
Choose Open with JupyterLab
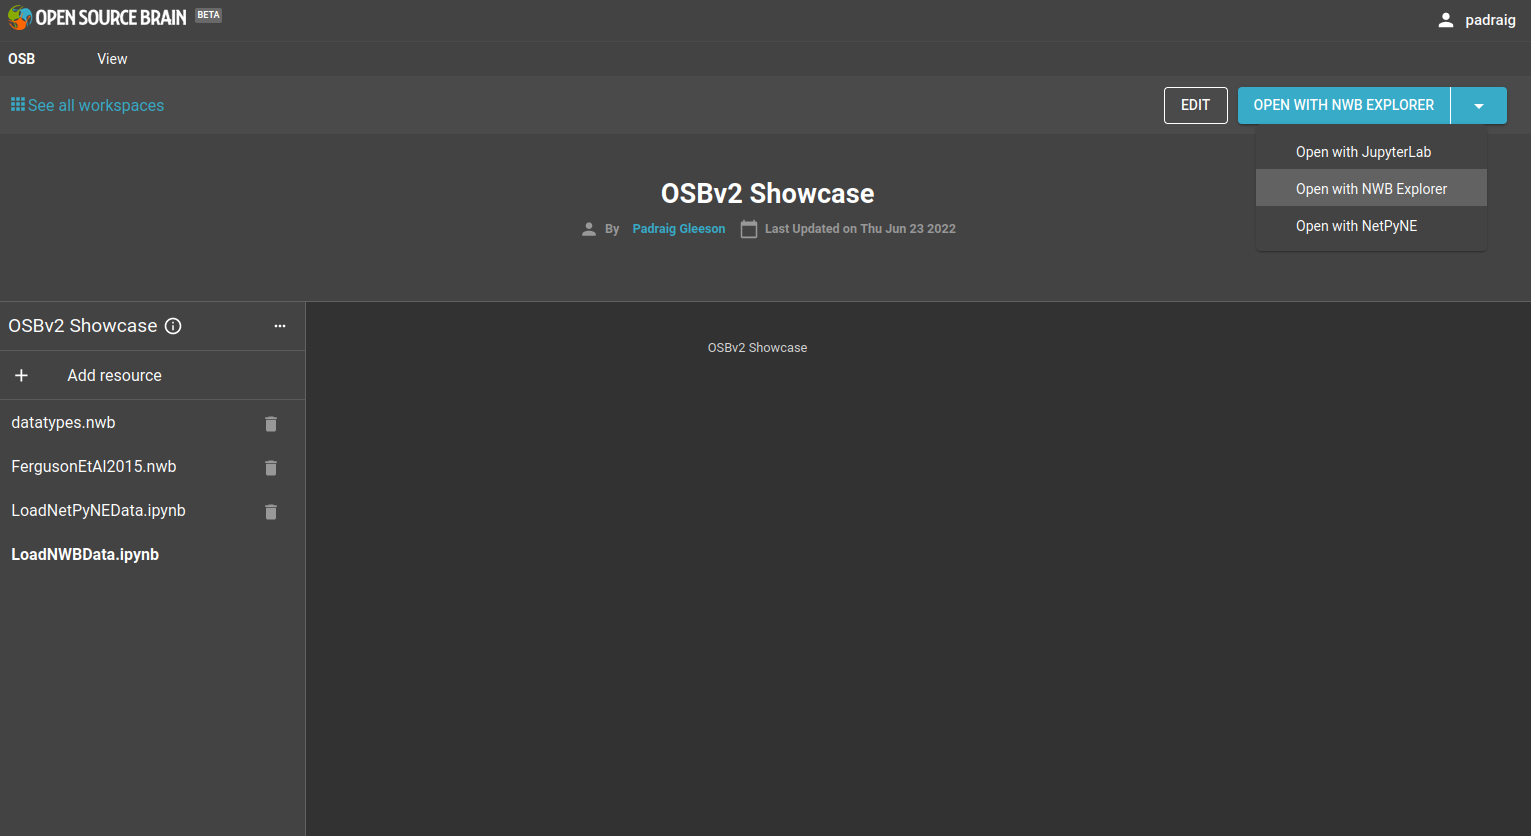(x=1371, y=152)
